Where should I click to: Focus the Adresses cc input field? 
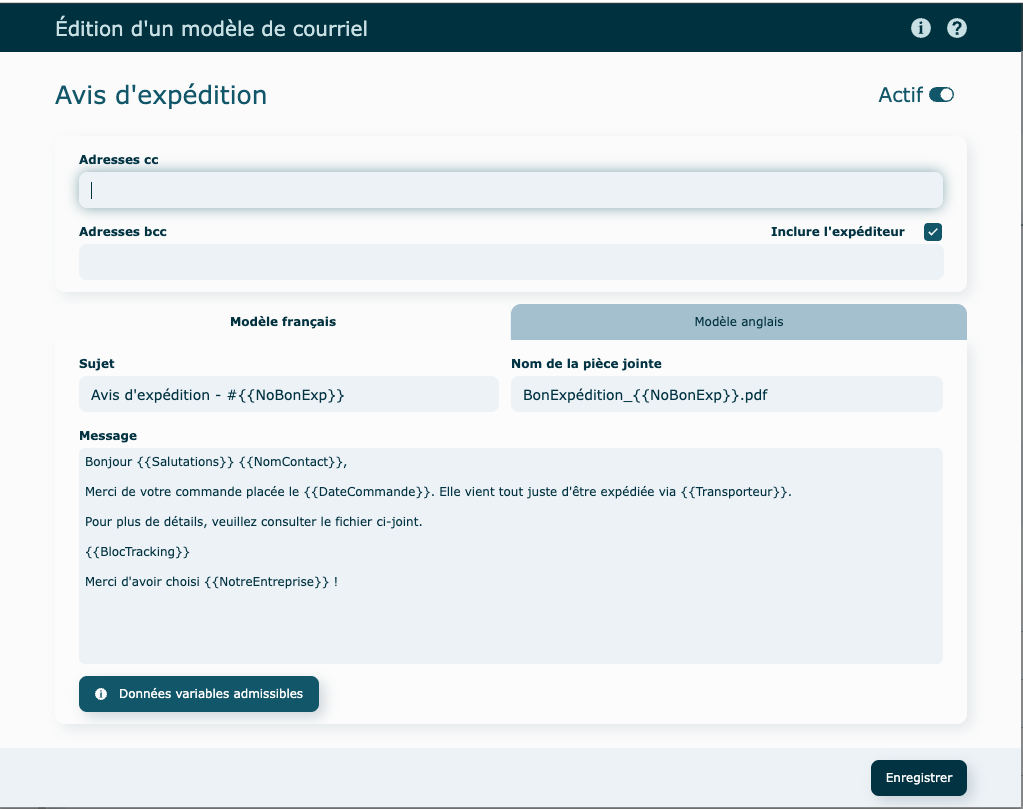pos(510,190)
